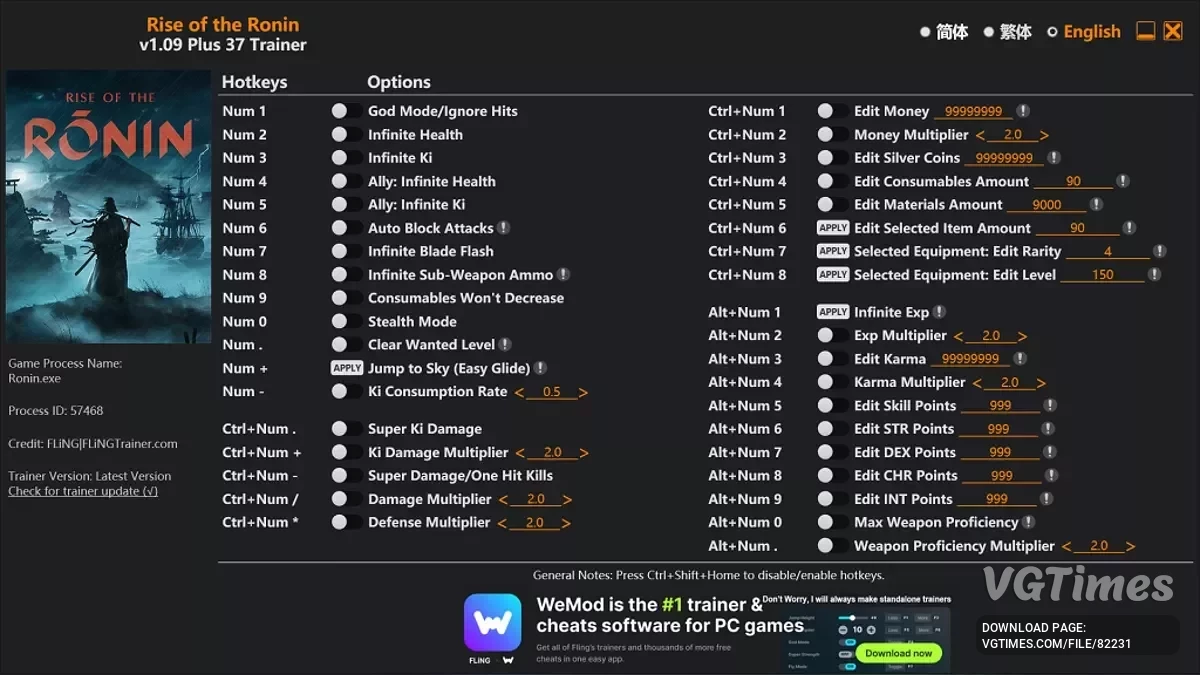1200x675 pixels.
Task: Click info icon for Selected Equipment: Edit Level
Action: (x=1155, y=274)
